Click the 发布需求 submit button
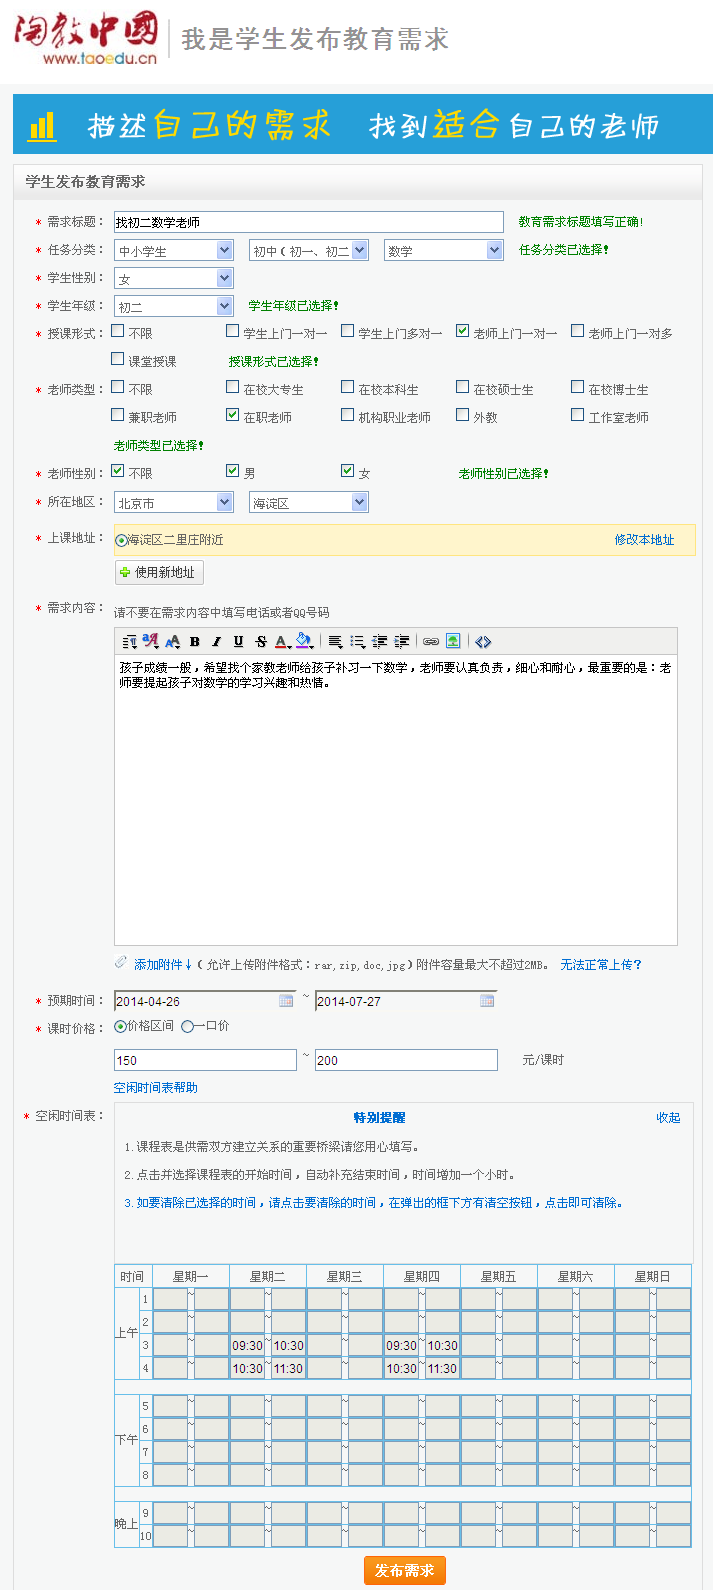 click(x=404, y=1570)
